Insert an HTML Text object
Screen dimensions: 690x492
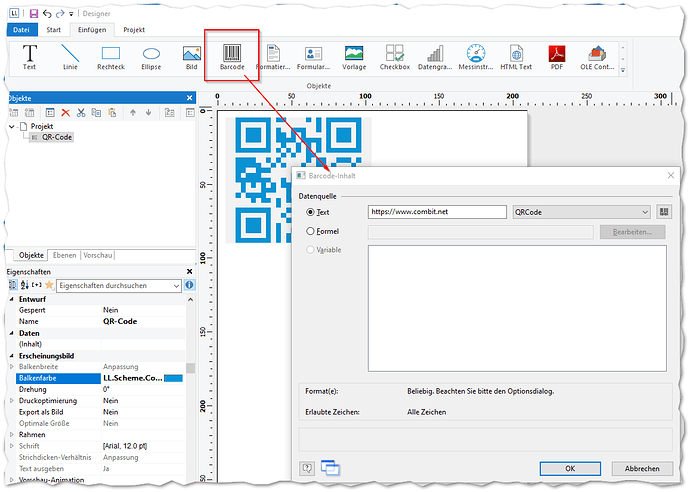516,57
